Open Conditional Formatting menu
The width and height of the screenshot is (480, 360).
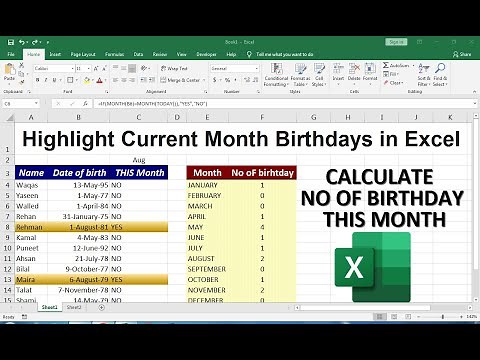pos(276,75)
